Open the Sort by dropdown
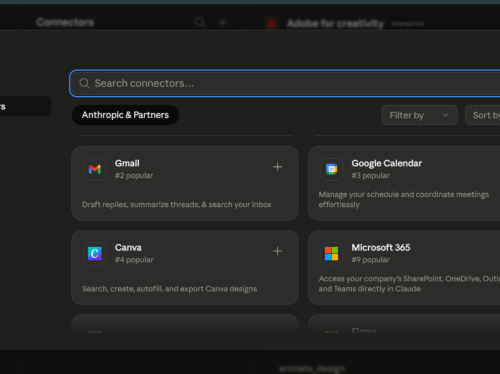Image resolution: width=500 pixels, height=374 pixels. coord(483,115)
